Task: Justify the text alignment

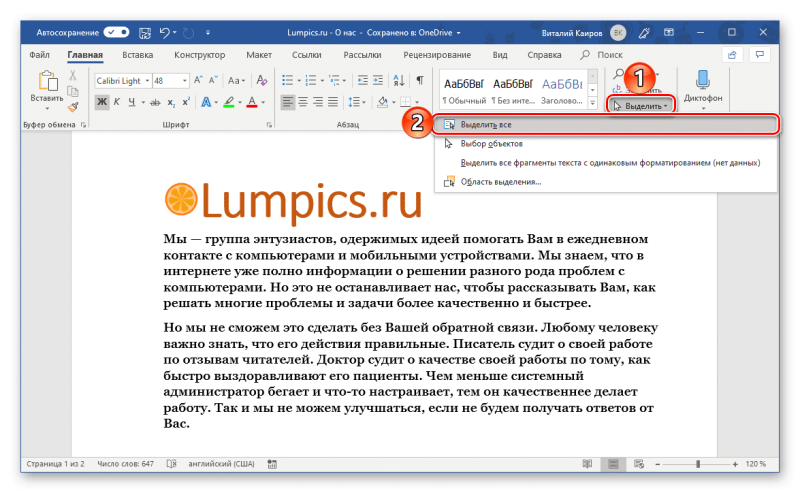Action: (333, 103)
